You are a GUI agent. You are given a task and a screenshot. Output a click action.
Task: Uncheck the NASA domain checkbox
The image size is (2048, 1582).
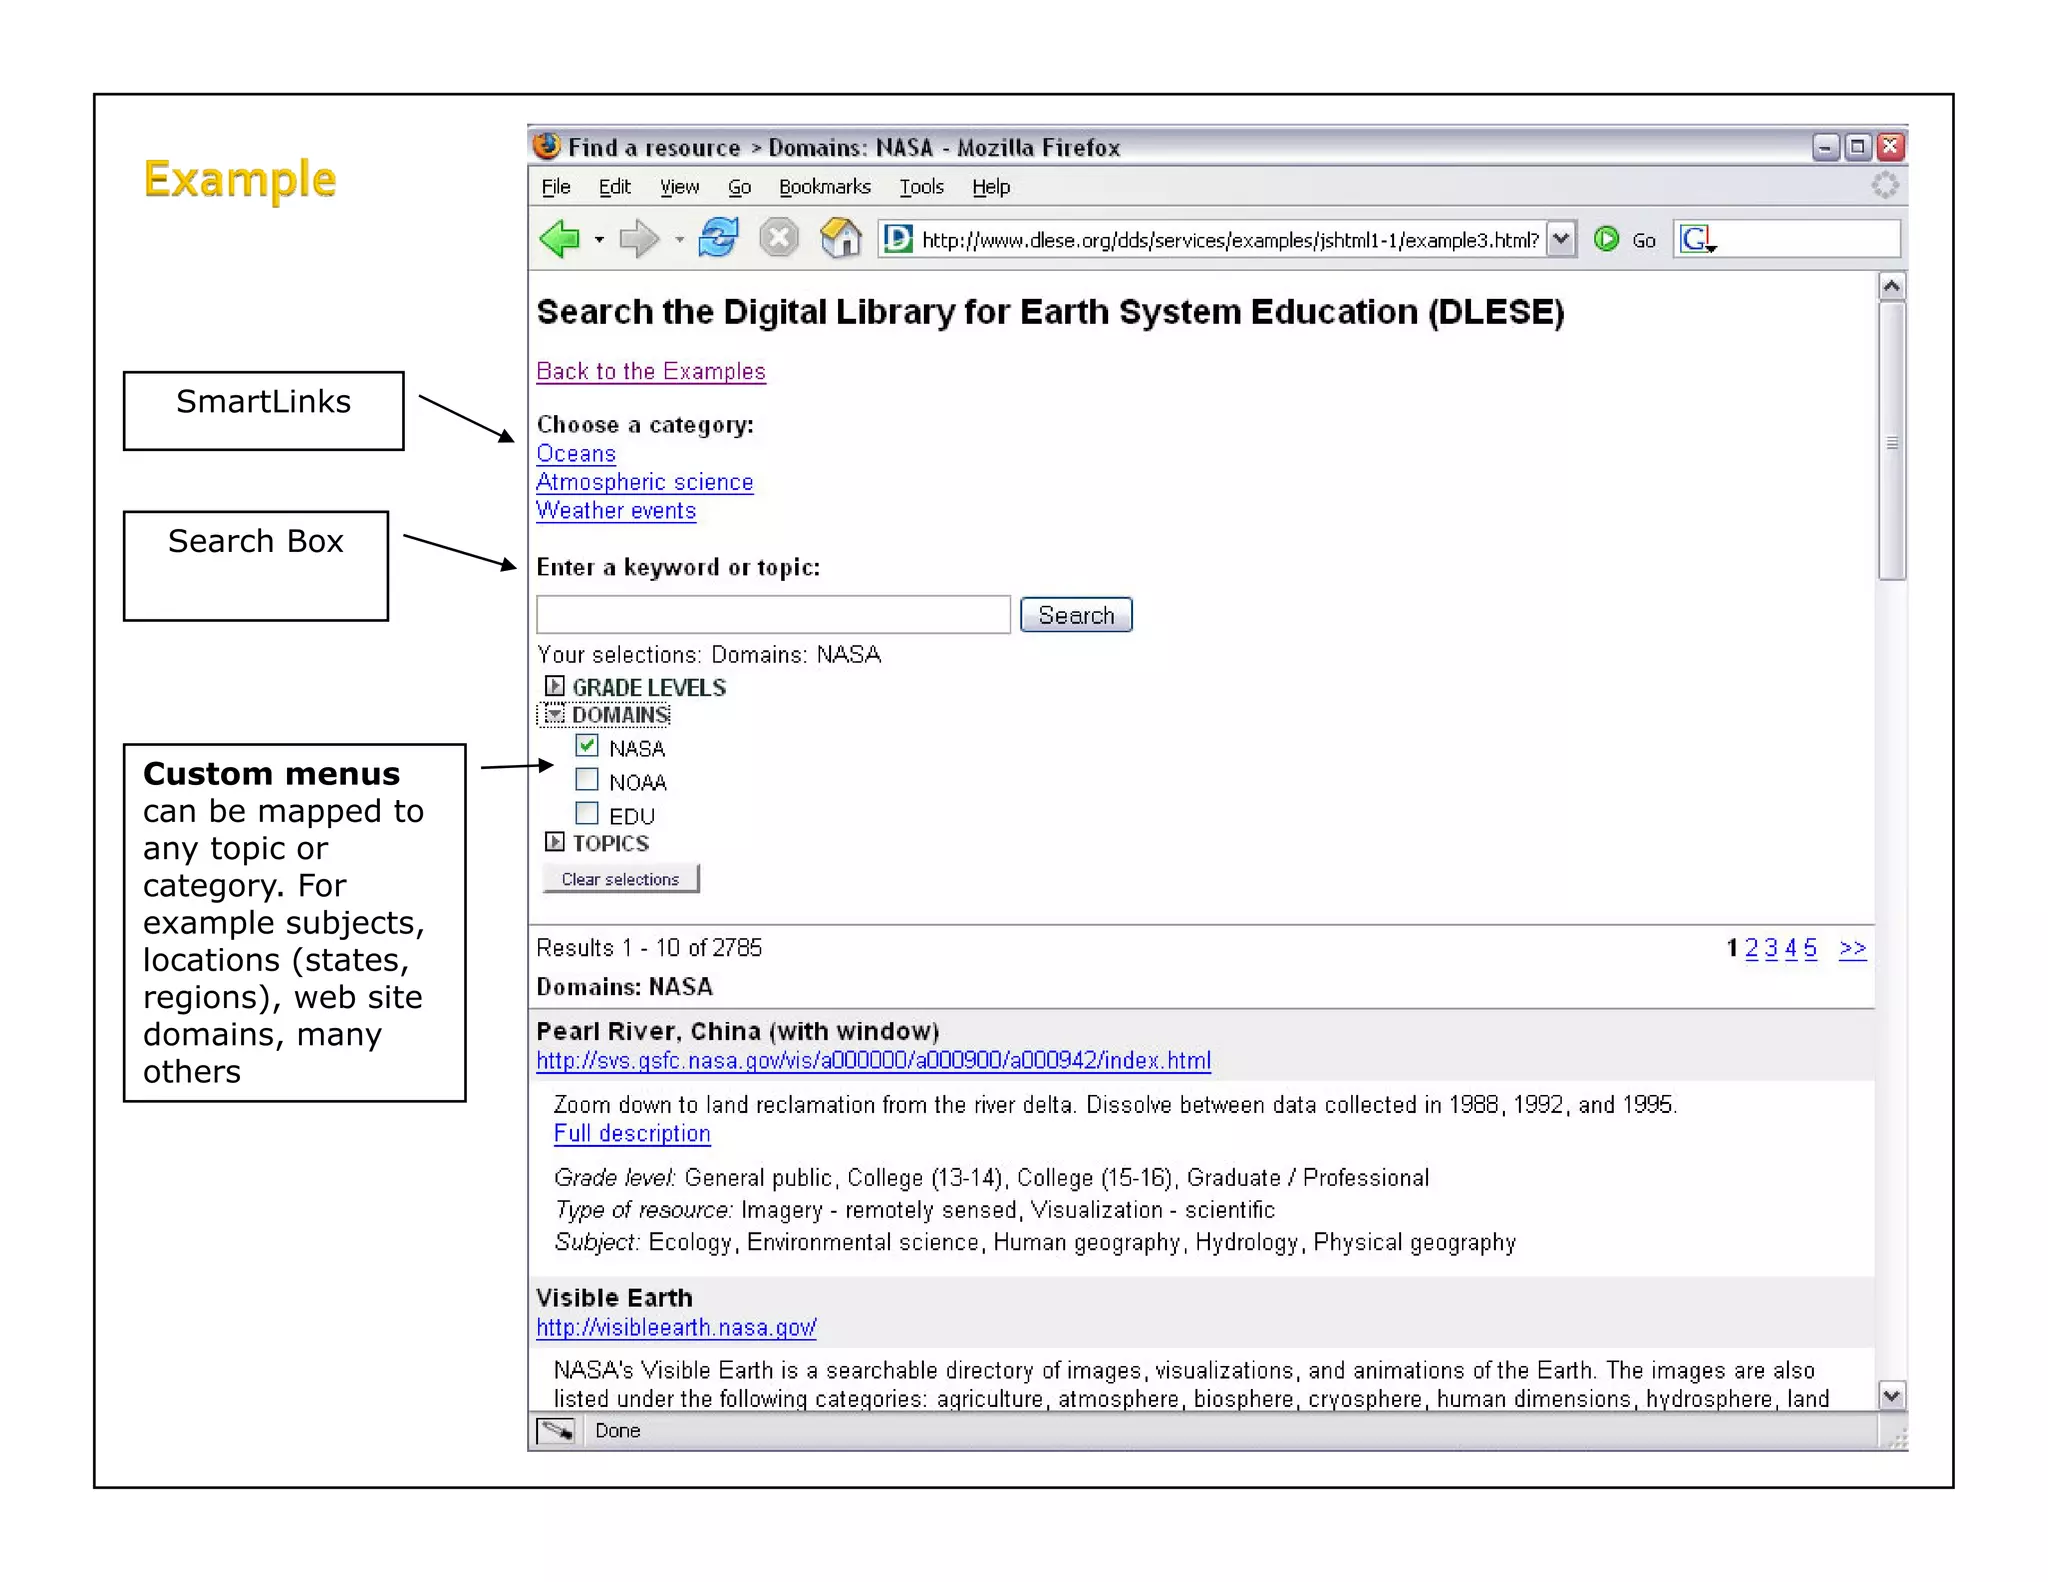point(587,746)
